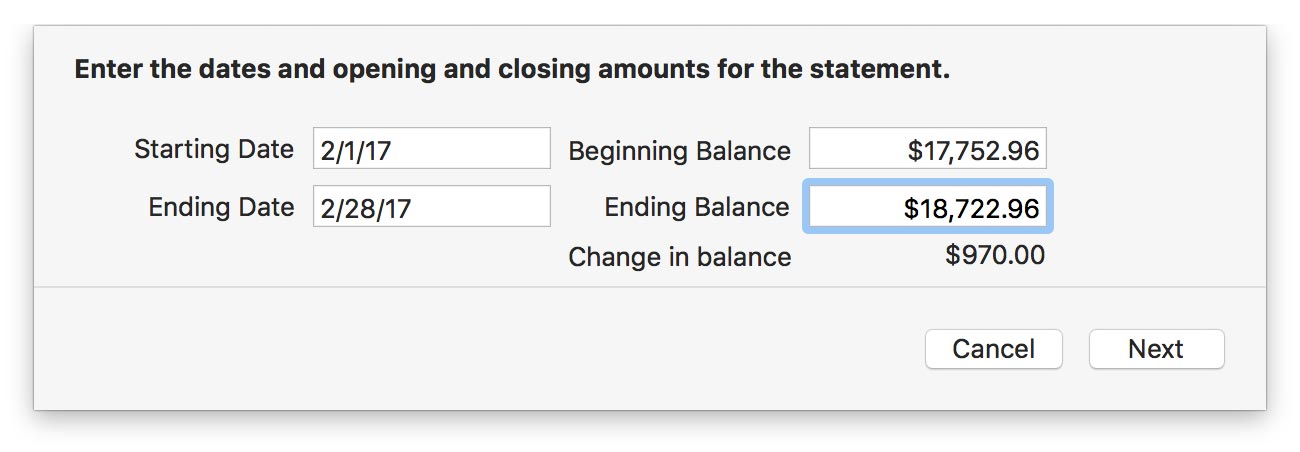Click the Next button
The width and height of the screenshot is (1300, 452).
pos(1156,349)
